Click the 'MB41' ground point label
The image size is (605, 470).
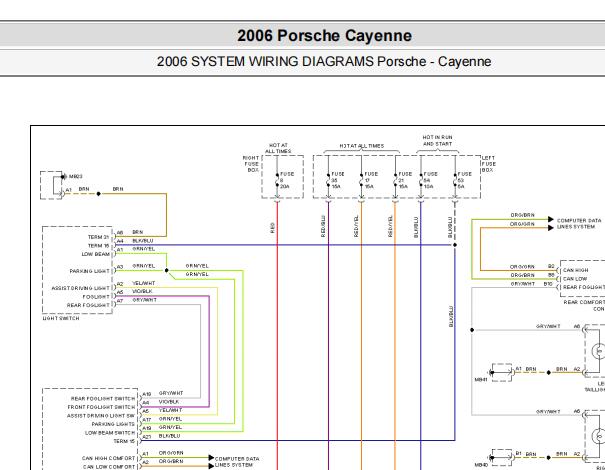point(481,380)
